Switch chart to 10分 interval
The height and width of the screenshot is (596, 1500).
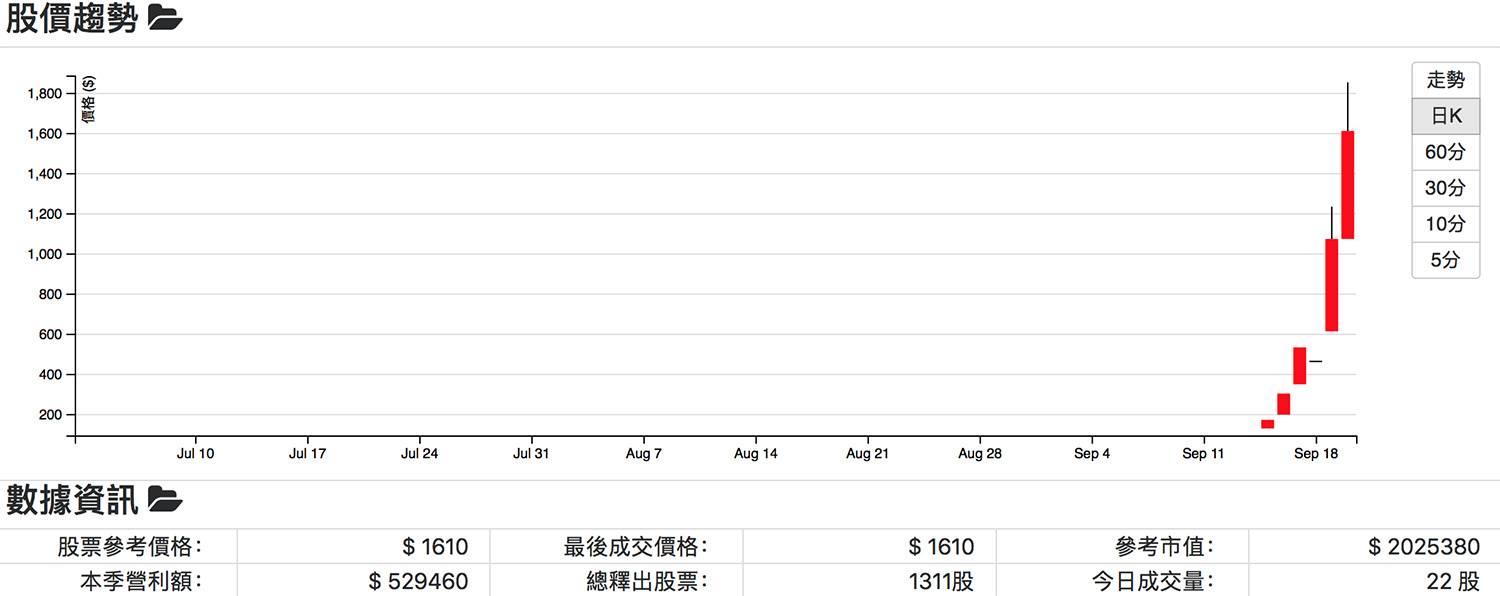point(1445,224)
